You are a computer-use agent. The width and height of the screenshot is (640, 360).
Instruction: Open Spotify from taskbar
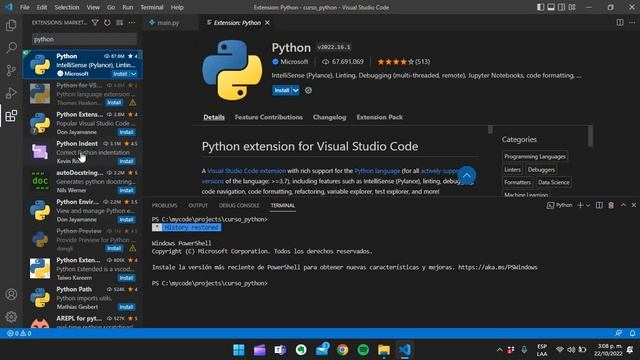(363, 350)
